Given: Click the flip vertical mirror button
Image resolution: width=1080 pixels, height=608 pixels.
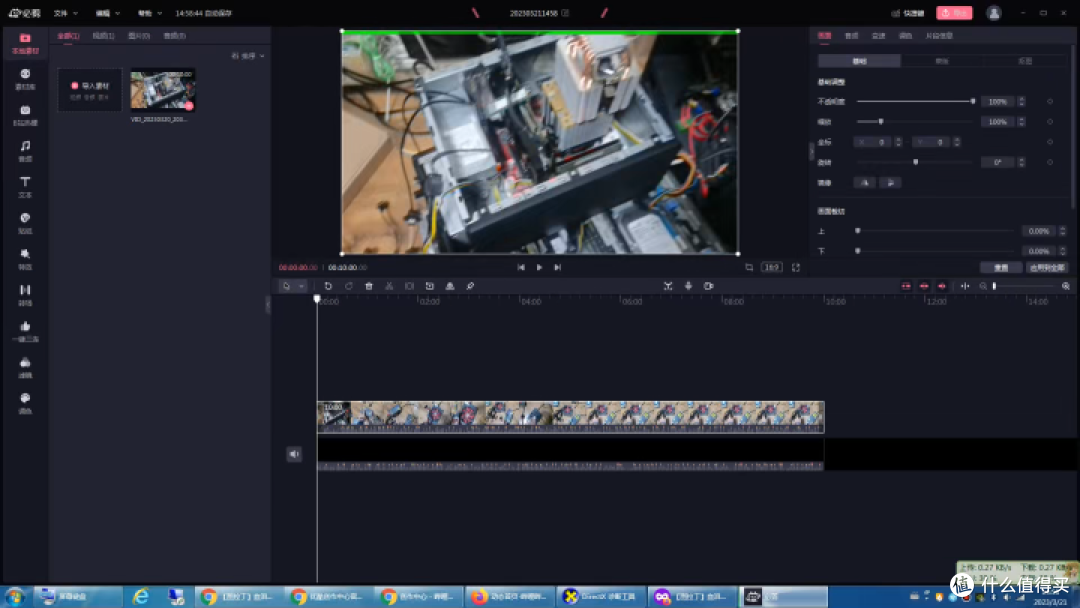Looking at the screenshot, I should [891, 182].
